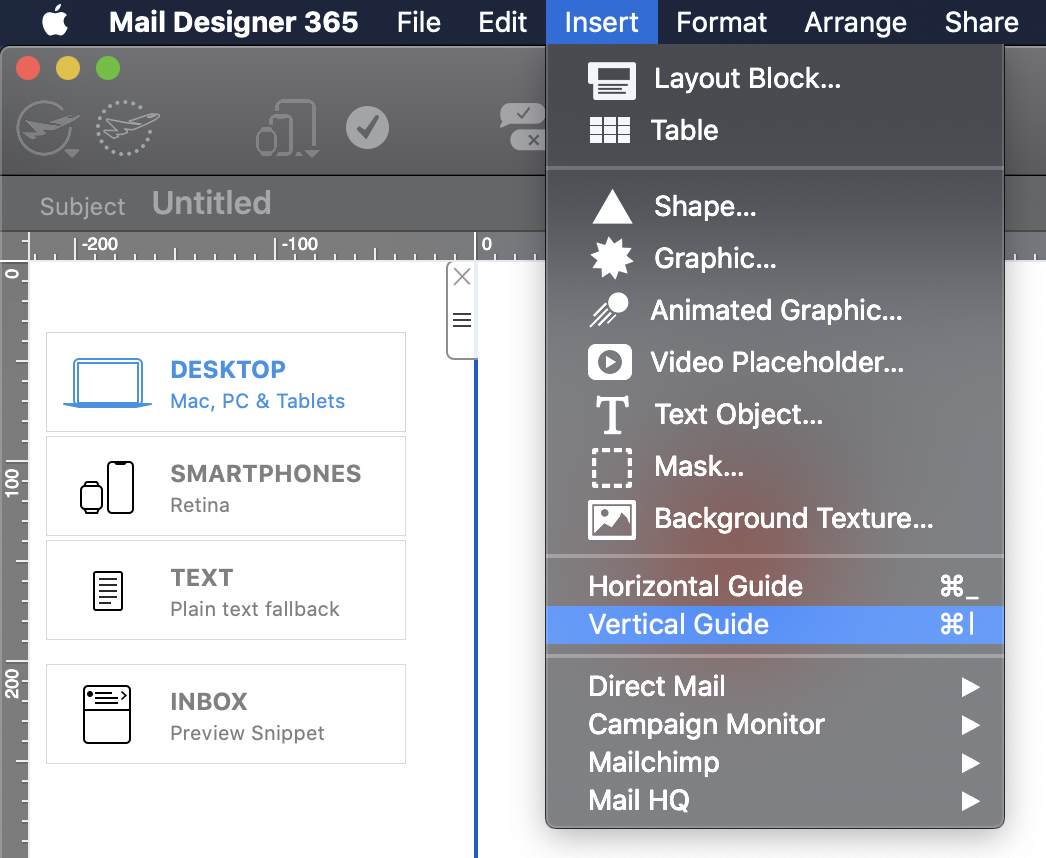Image resolution: width=1046 pixels, height=858 pixels.
Task: Select the Inbox Preview Snippet view
Action: (225, 714)
